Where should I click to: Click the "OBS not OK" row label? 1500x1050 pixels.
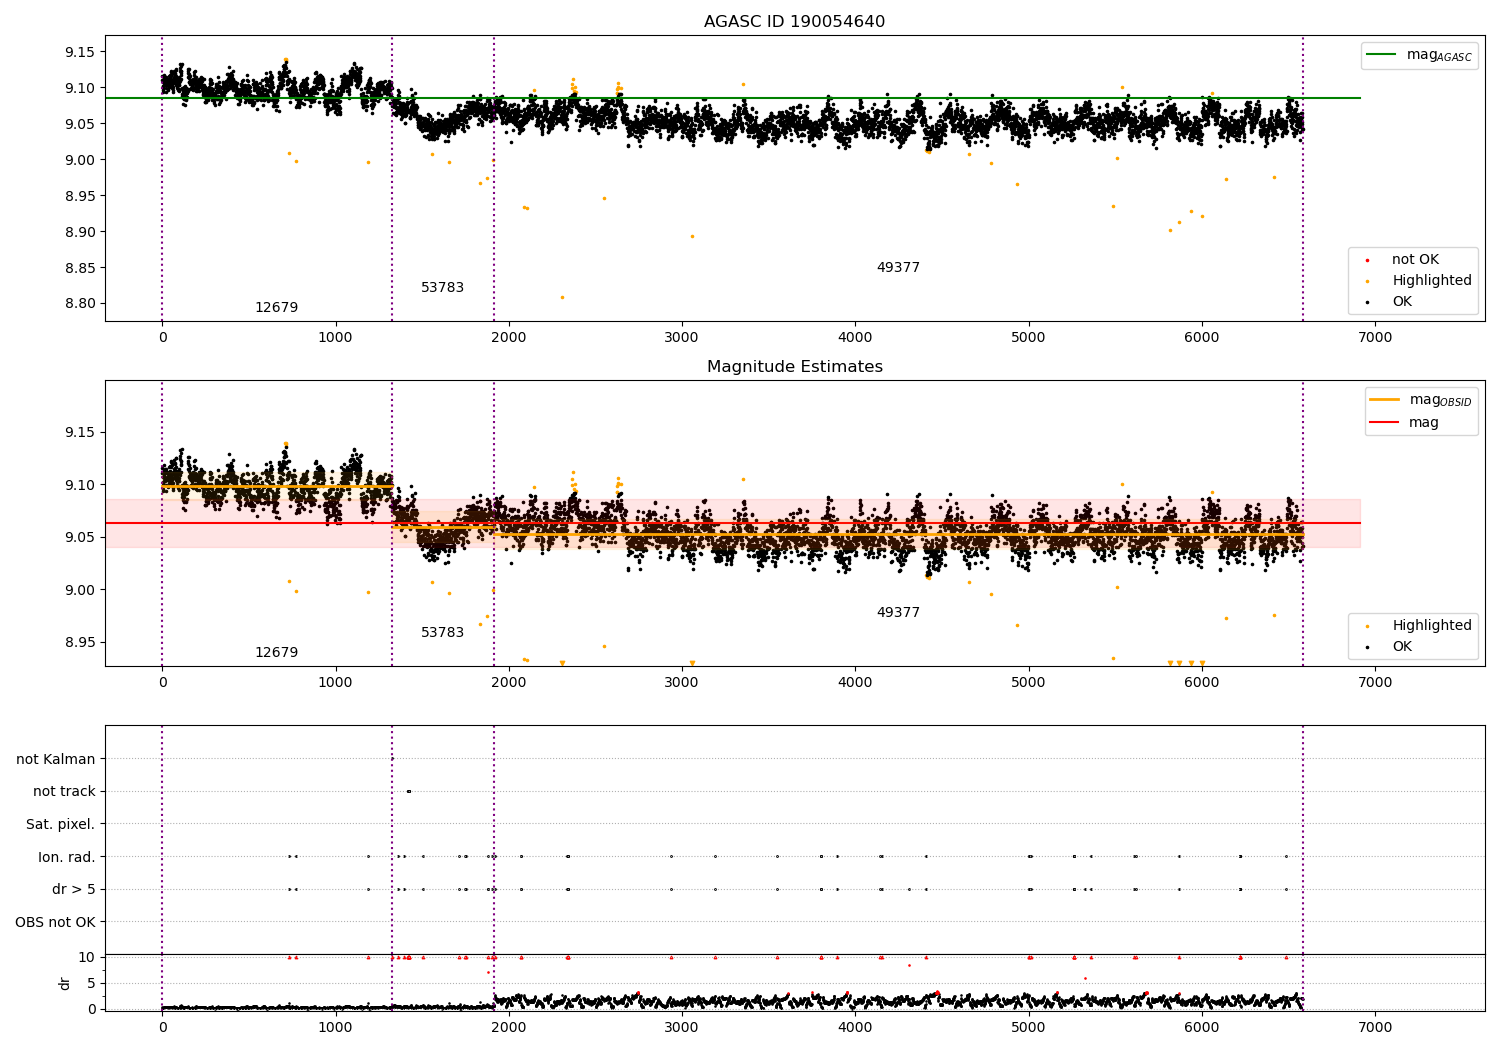55,922
